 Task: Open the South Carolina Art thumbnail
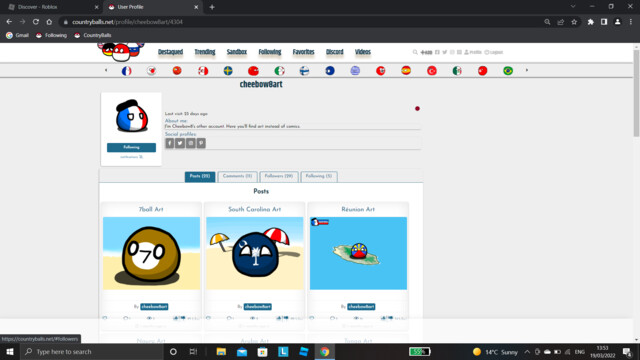tap(255, 253)
